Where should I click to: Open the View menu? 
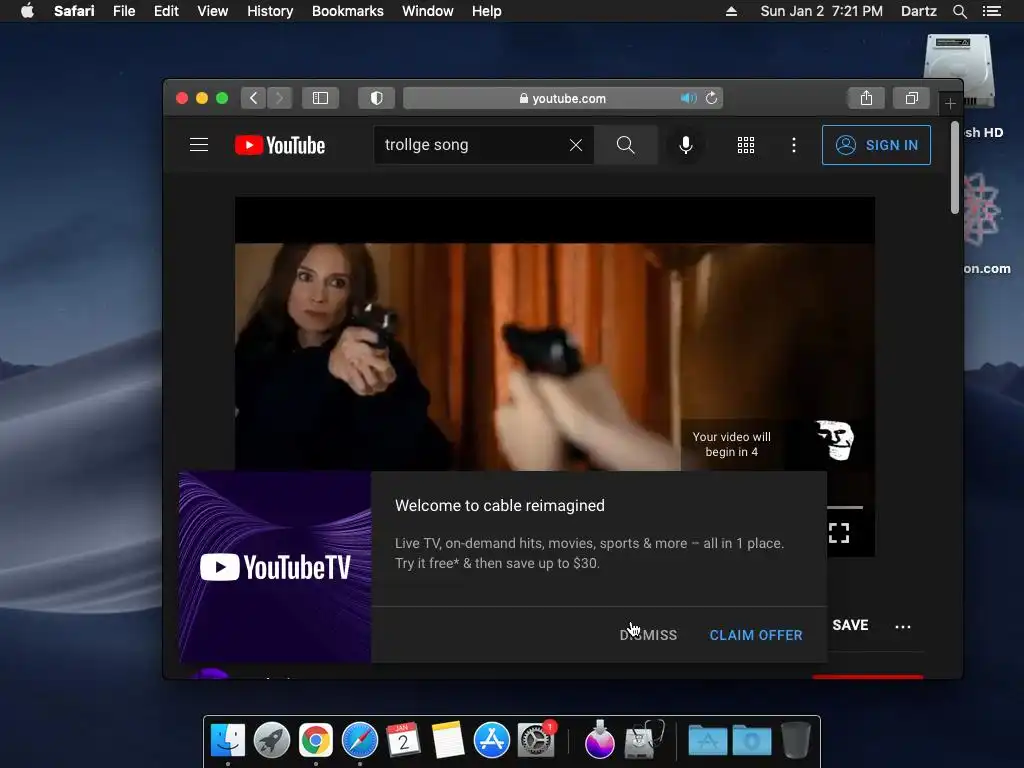pyautogui.click(x=213, y=11)
